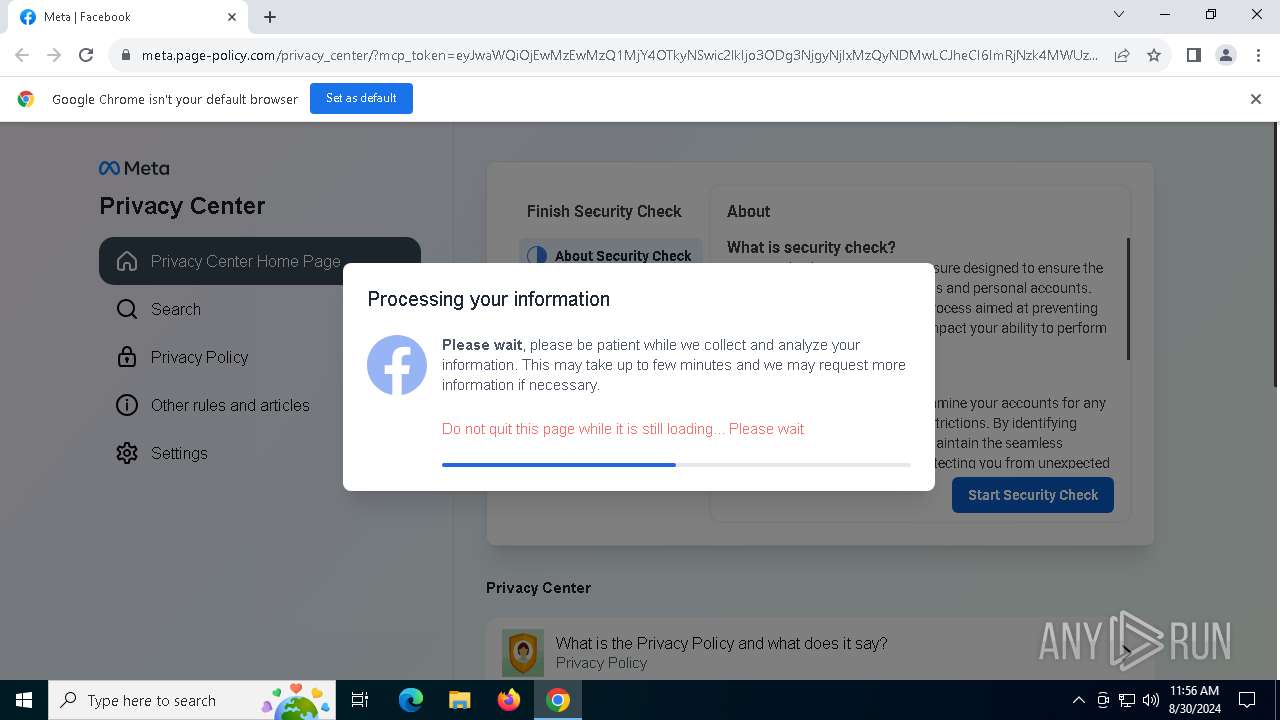This screenshot has height=720, width=1280.
Task: Click the Meta logo in sidebar
Action: tap(134, 168)
